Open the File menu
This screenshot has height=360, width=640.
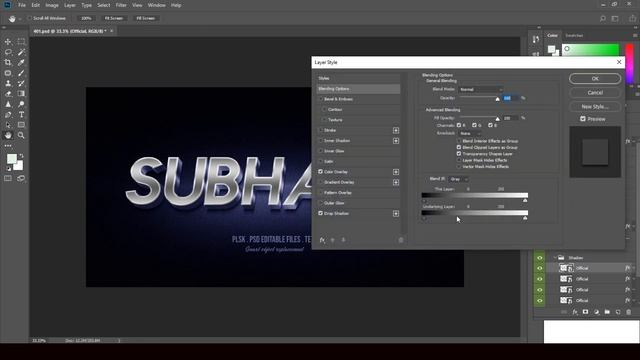click(x=22, y=5)
